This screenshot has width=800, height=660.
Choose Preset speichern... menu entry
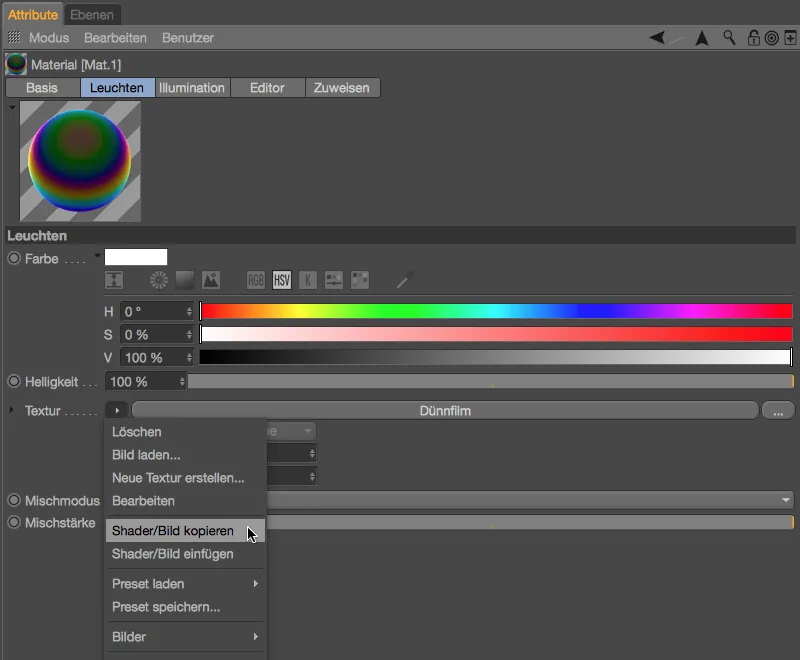coord(186,607)
